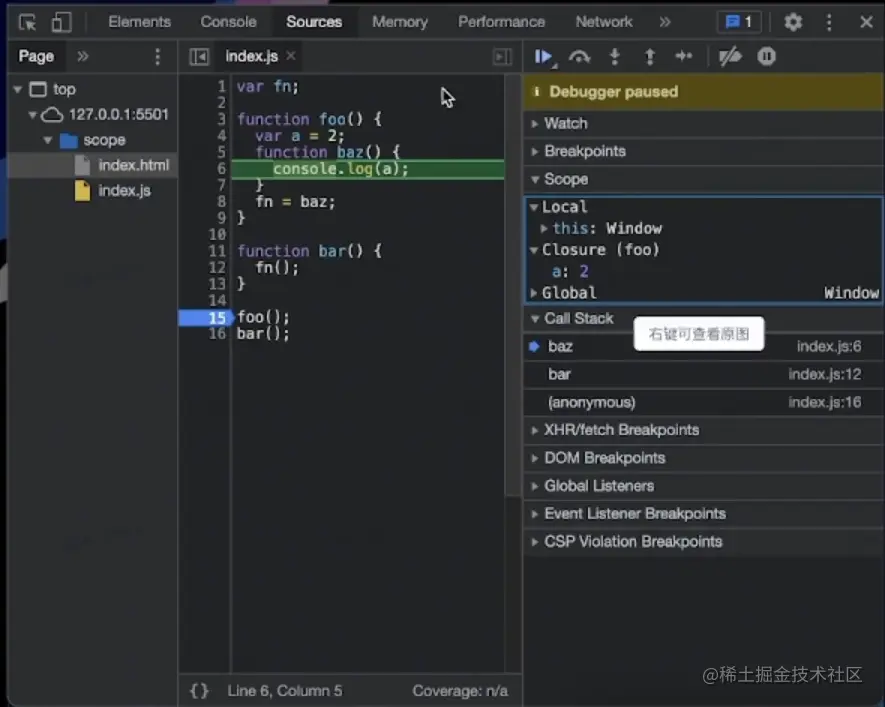This screenshot has width=885, height=707.
Task: Open index.js:6 source link
Action: click(x=829, y=346)
